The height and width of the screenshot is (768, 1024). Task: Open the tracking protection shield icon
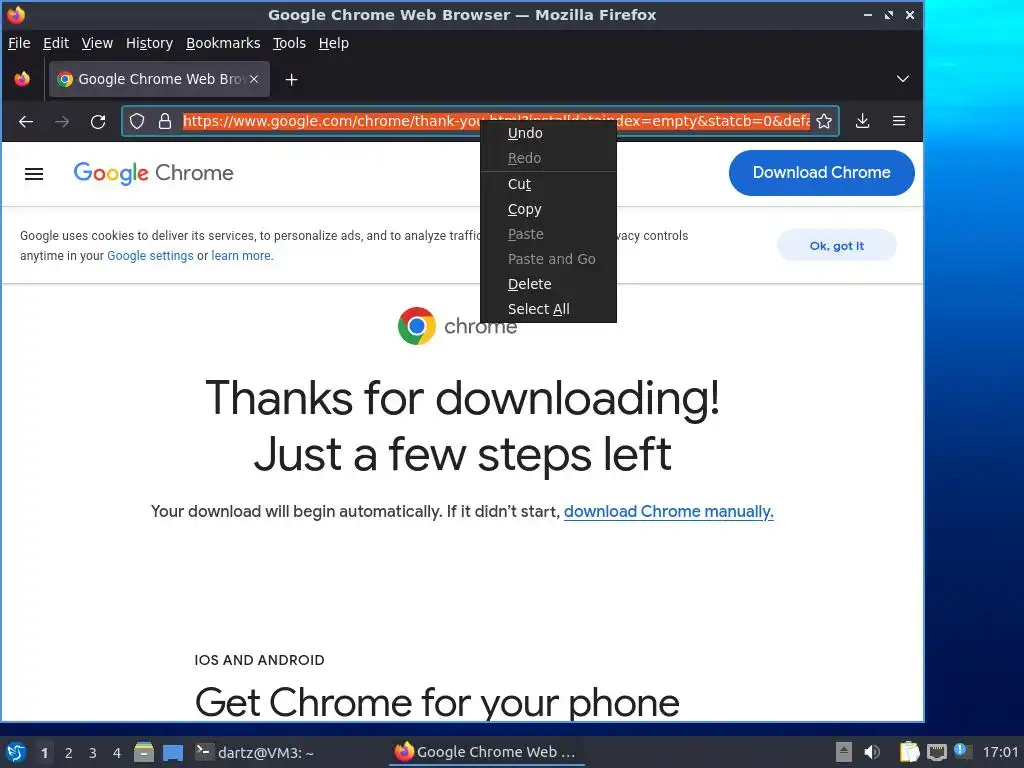(x=137, y=121)
